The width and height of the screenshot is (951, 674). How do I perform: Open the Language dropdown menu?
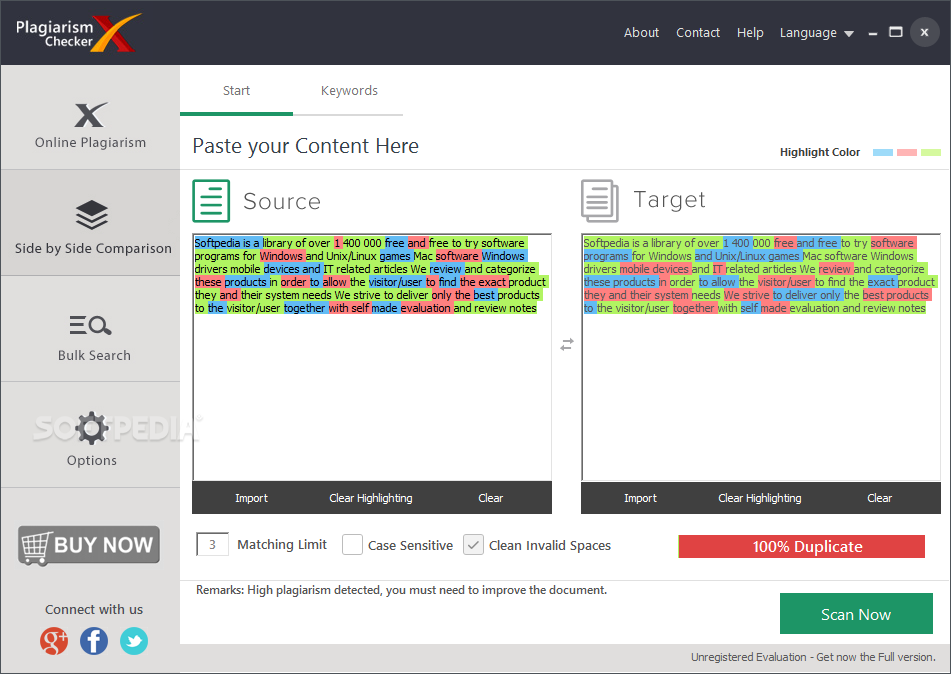click(x=816, y=33)
